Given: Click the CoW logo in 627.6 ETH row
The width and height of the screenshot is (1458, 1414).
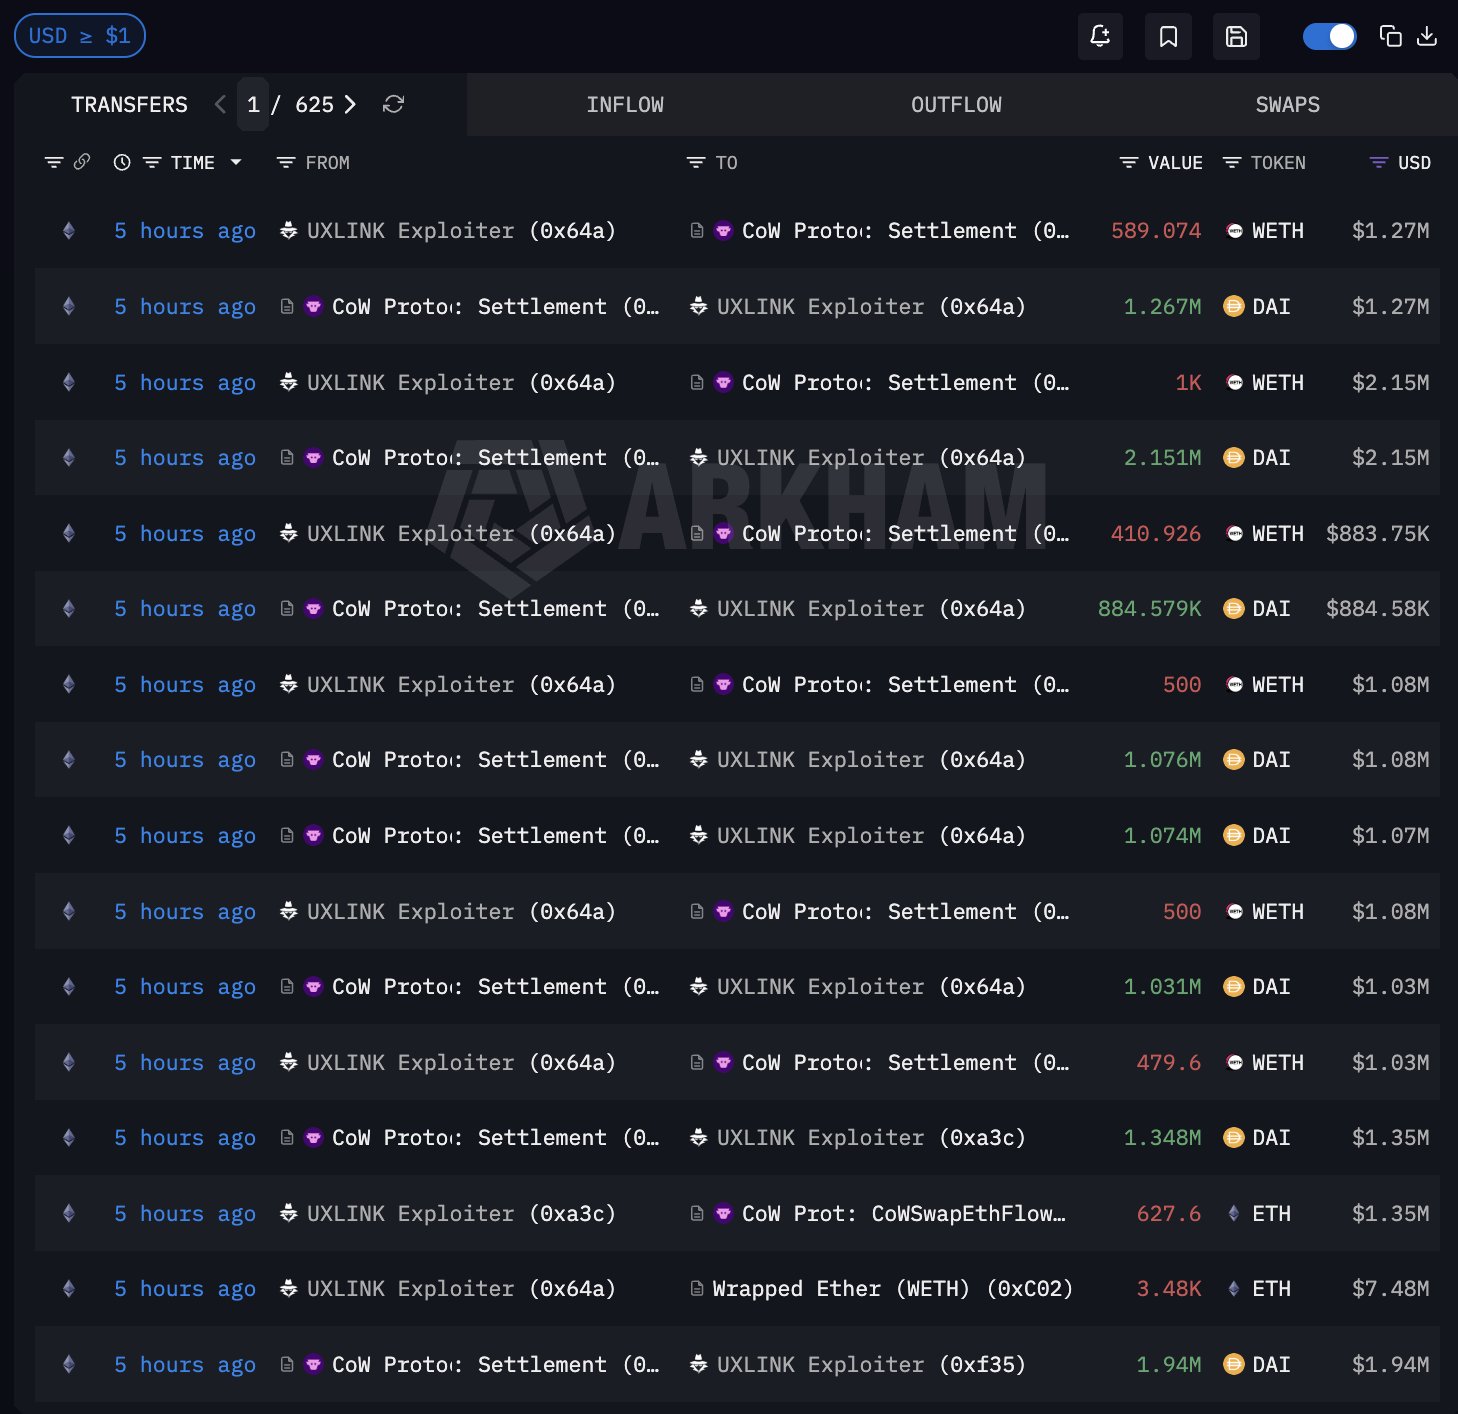Looking at the screenshot, I should pos(723,1214).
